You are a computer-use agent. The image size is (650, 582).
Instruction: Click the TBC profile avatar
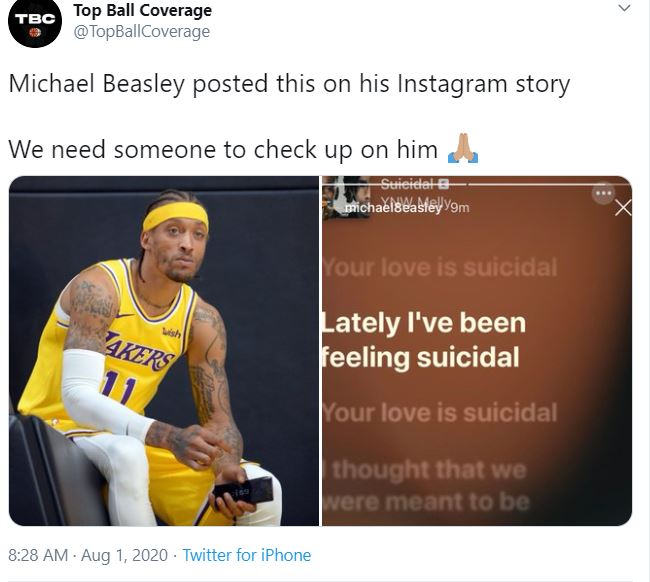pyautogui.click(x=36, y=22)
